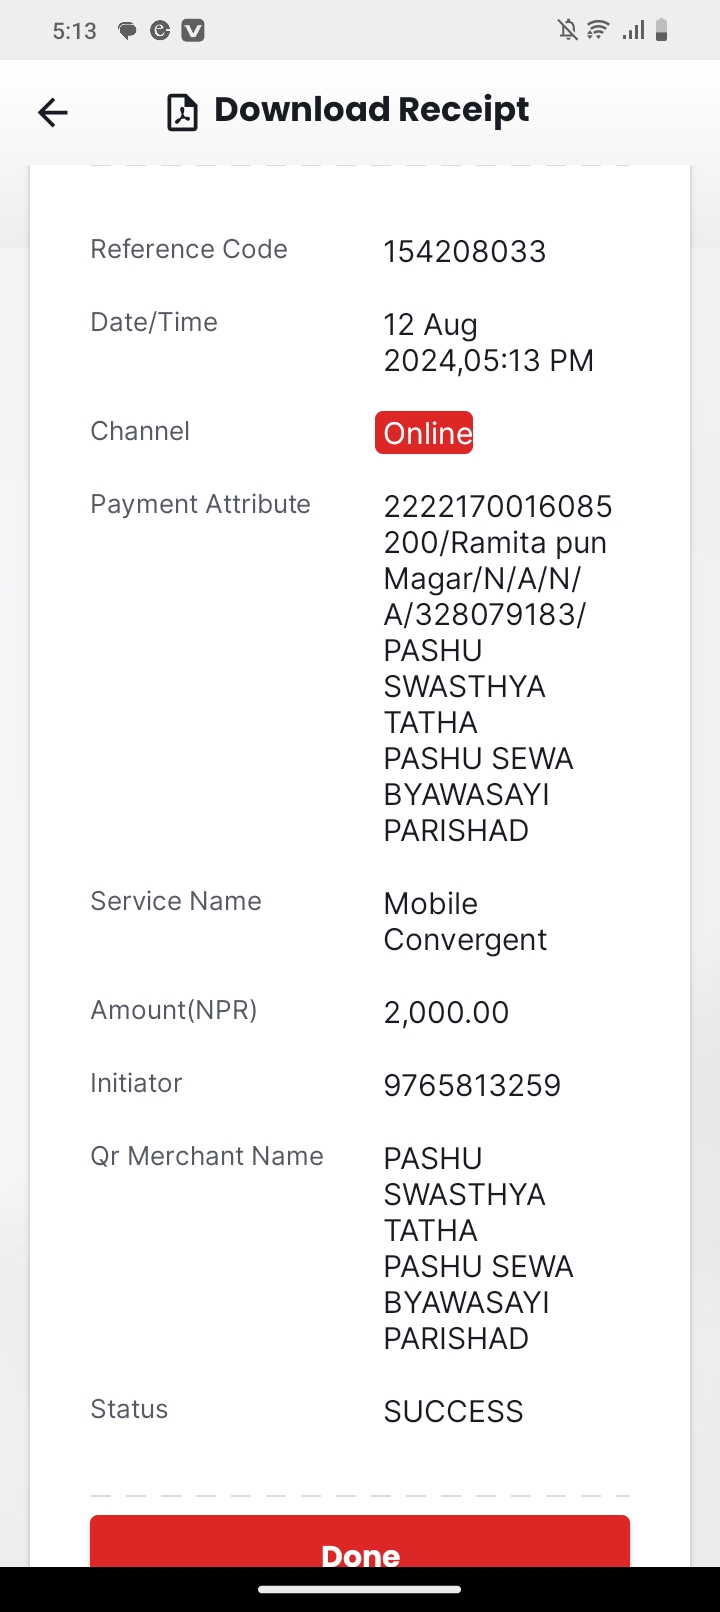This screenshot has width=720, height=1612.
Task: Tap the date 12 Aug 2024 value
Action: click(489, 342)
